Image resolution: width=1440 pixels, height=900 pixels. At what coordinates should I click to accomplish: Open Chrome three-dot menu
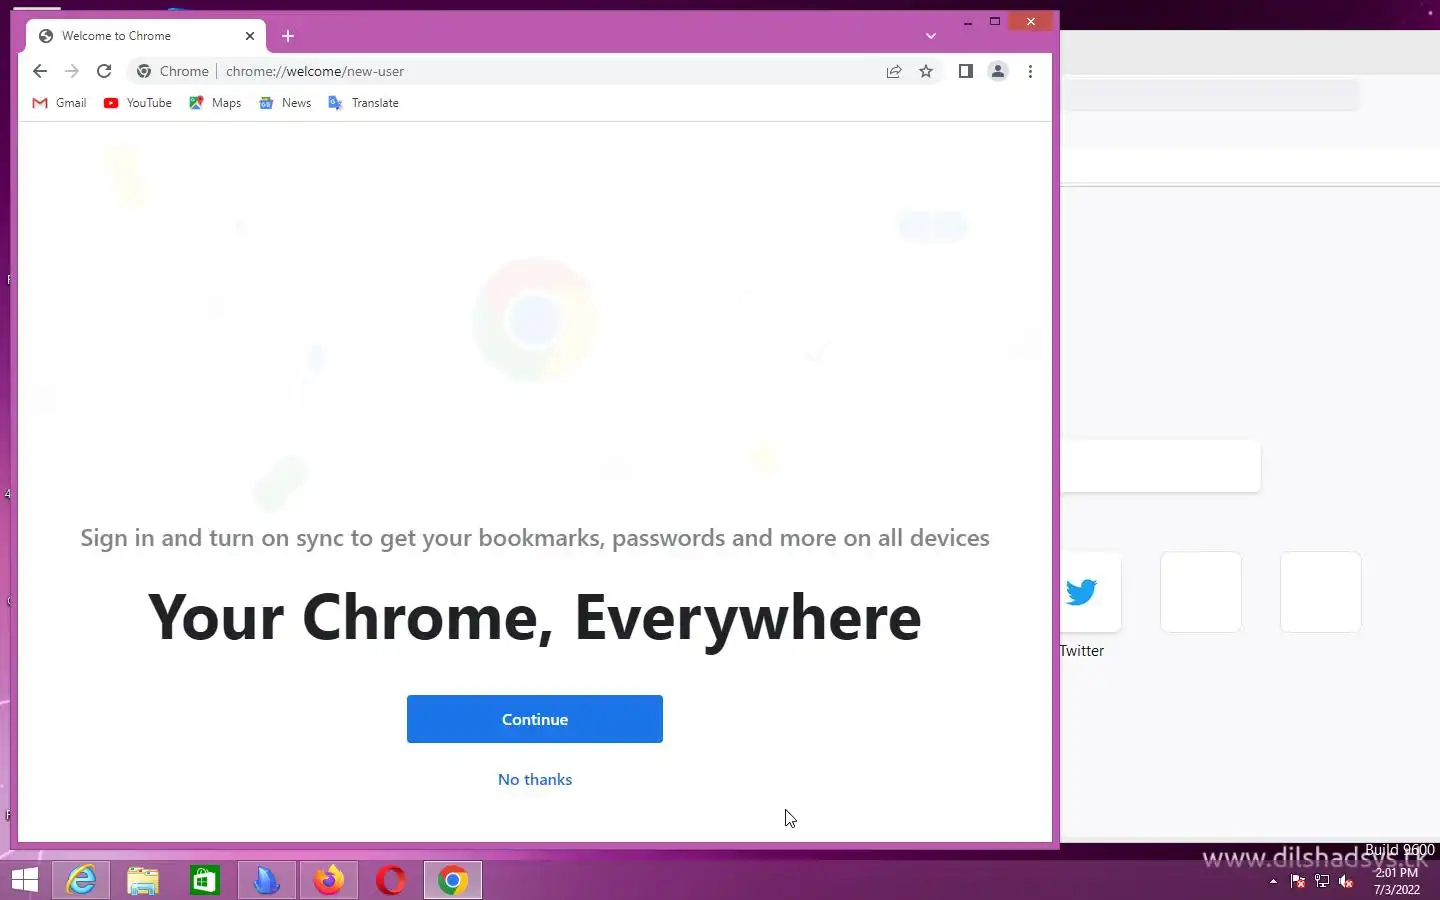tap(1030, 71)
